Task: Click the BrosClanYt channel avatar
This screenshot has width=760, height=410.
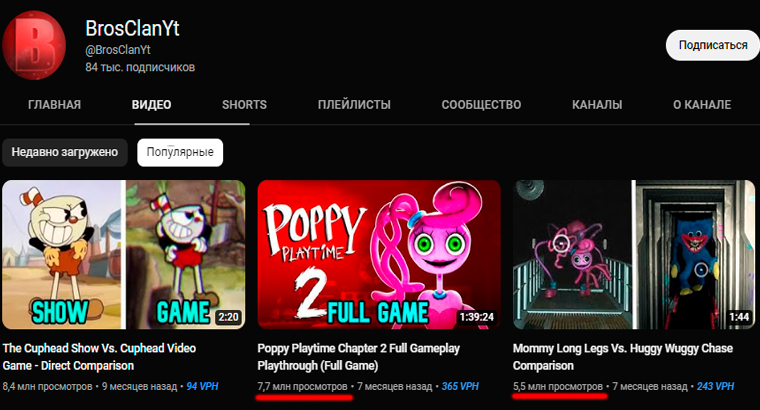Action: click(x=34, y=45)
